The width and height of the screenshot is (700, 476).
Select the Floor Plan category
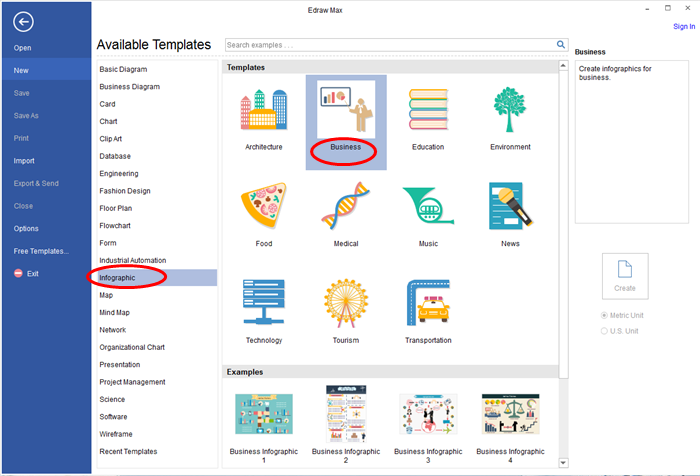(x=116, y=208)
